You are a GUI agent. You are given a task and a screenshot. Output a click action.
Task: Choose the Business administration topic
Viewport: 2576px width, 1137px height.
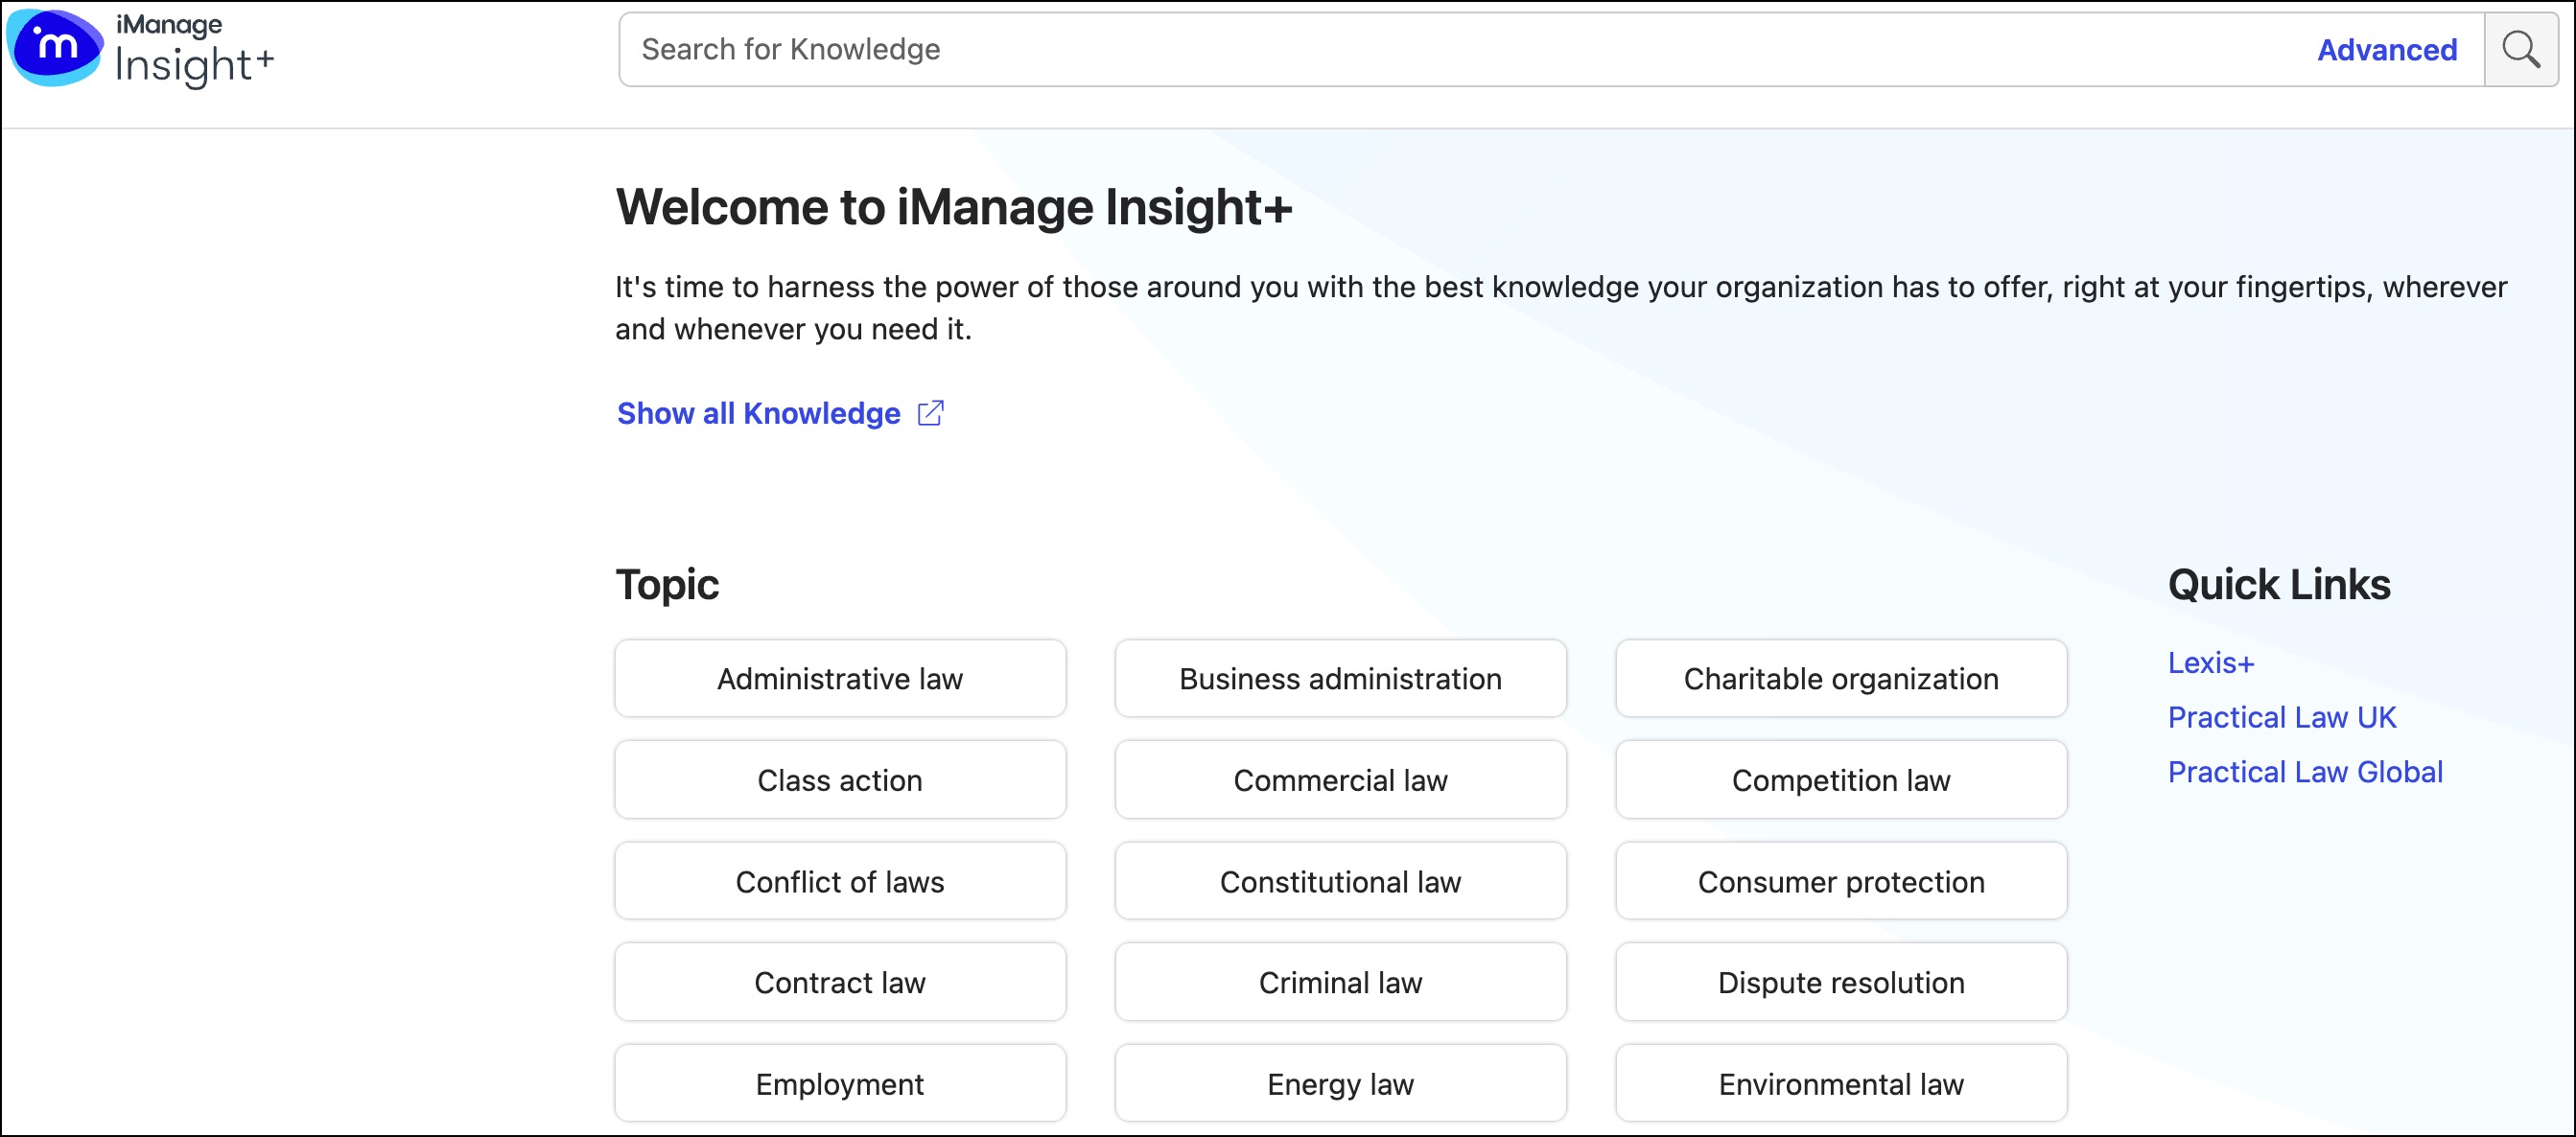click(1339, 679)
